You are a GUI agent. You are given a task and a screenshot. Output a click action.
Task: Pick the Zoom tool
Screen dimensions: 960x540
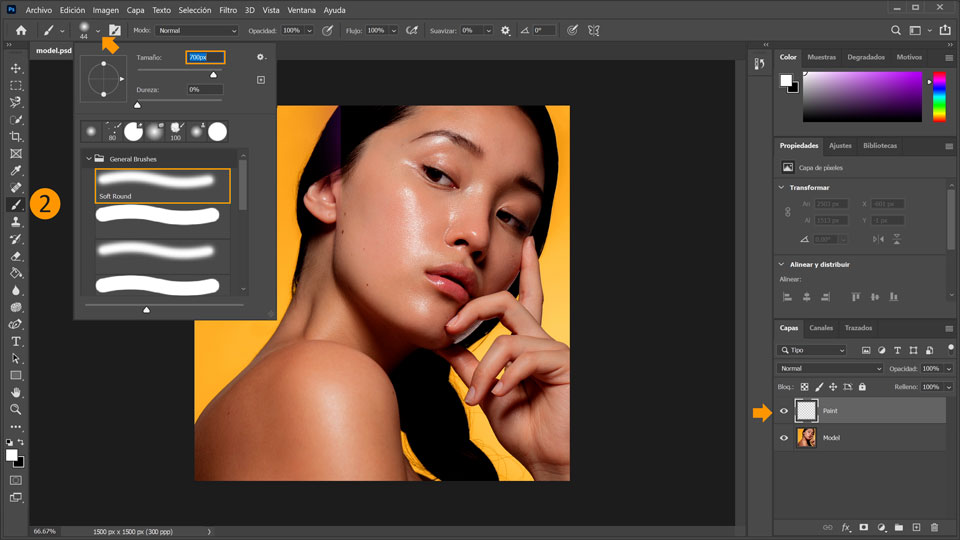(x=16, y=409)
